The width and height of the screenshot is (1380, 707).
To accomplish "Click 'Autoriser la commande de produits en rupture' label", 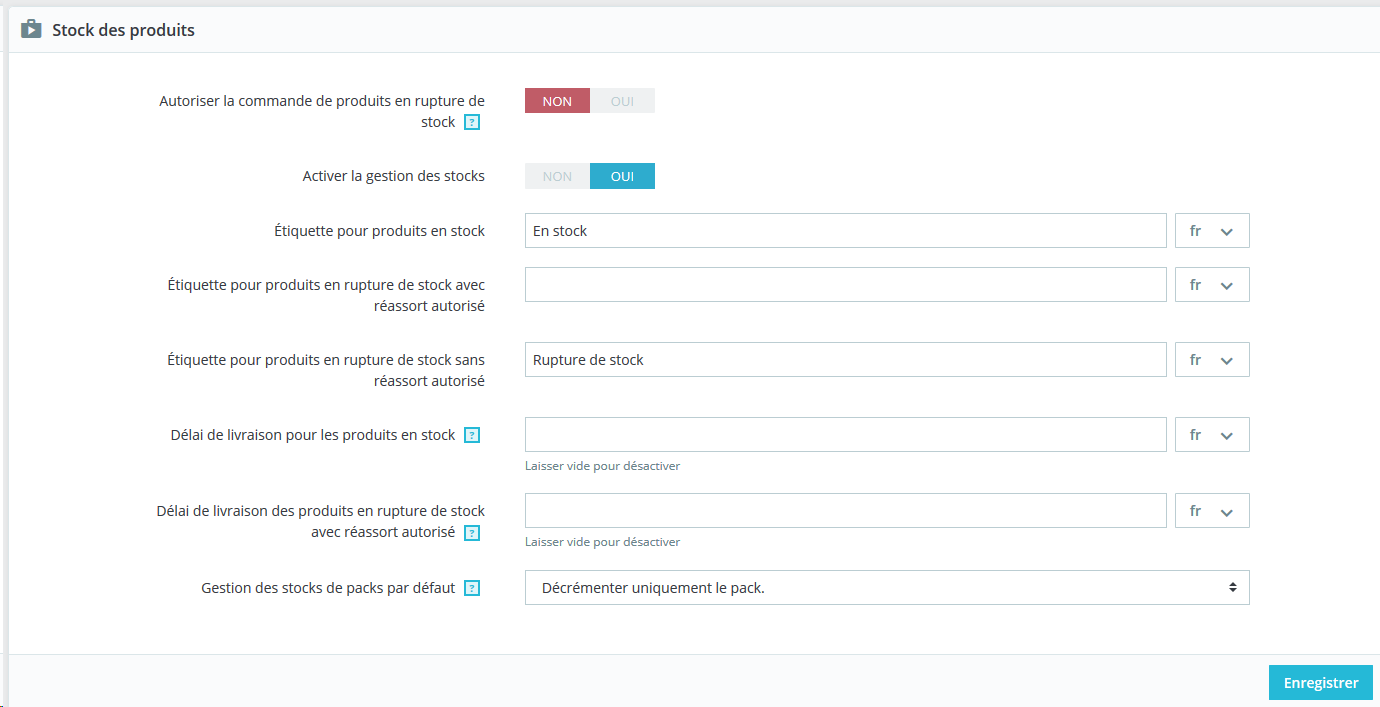I will pos(322,111).
